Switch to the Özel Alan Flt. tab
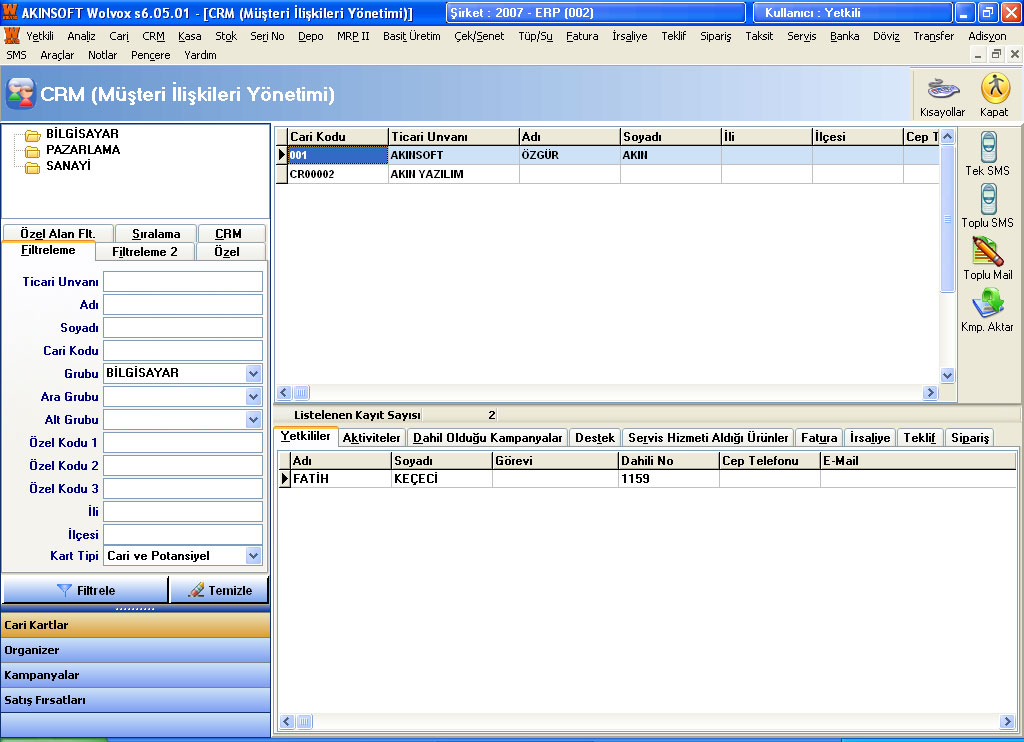1024x742 pixels. coord(58,233)
